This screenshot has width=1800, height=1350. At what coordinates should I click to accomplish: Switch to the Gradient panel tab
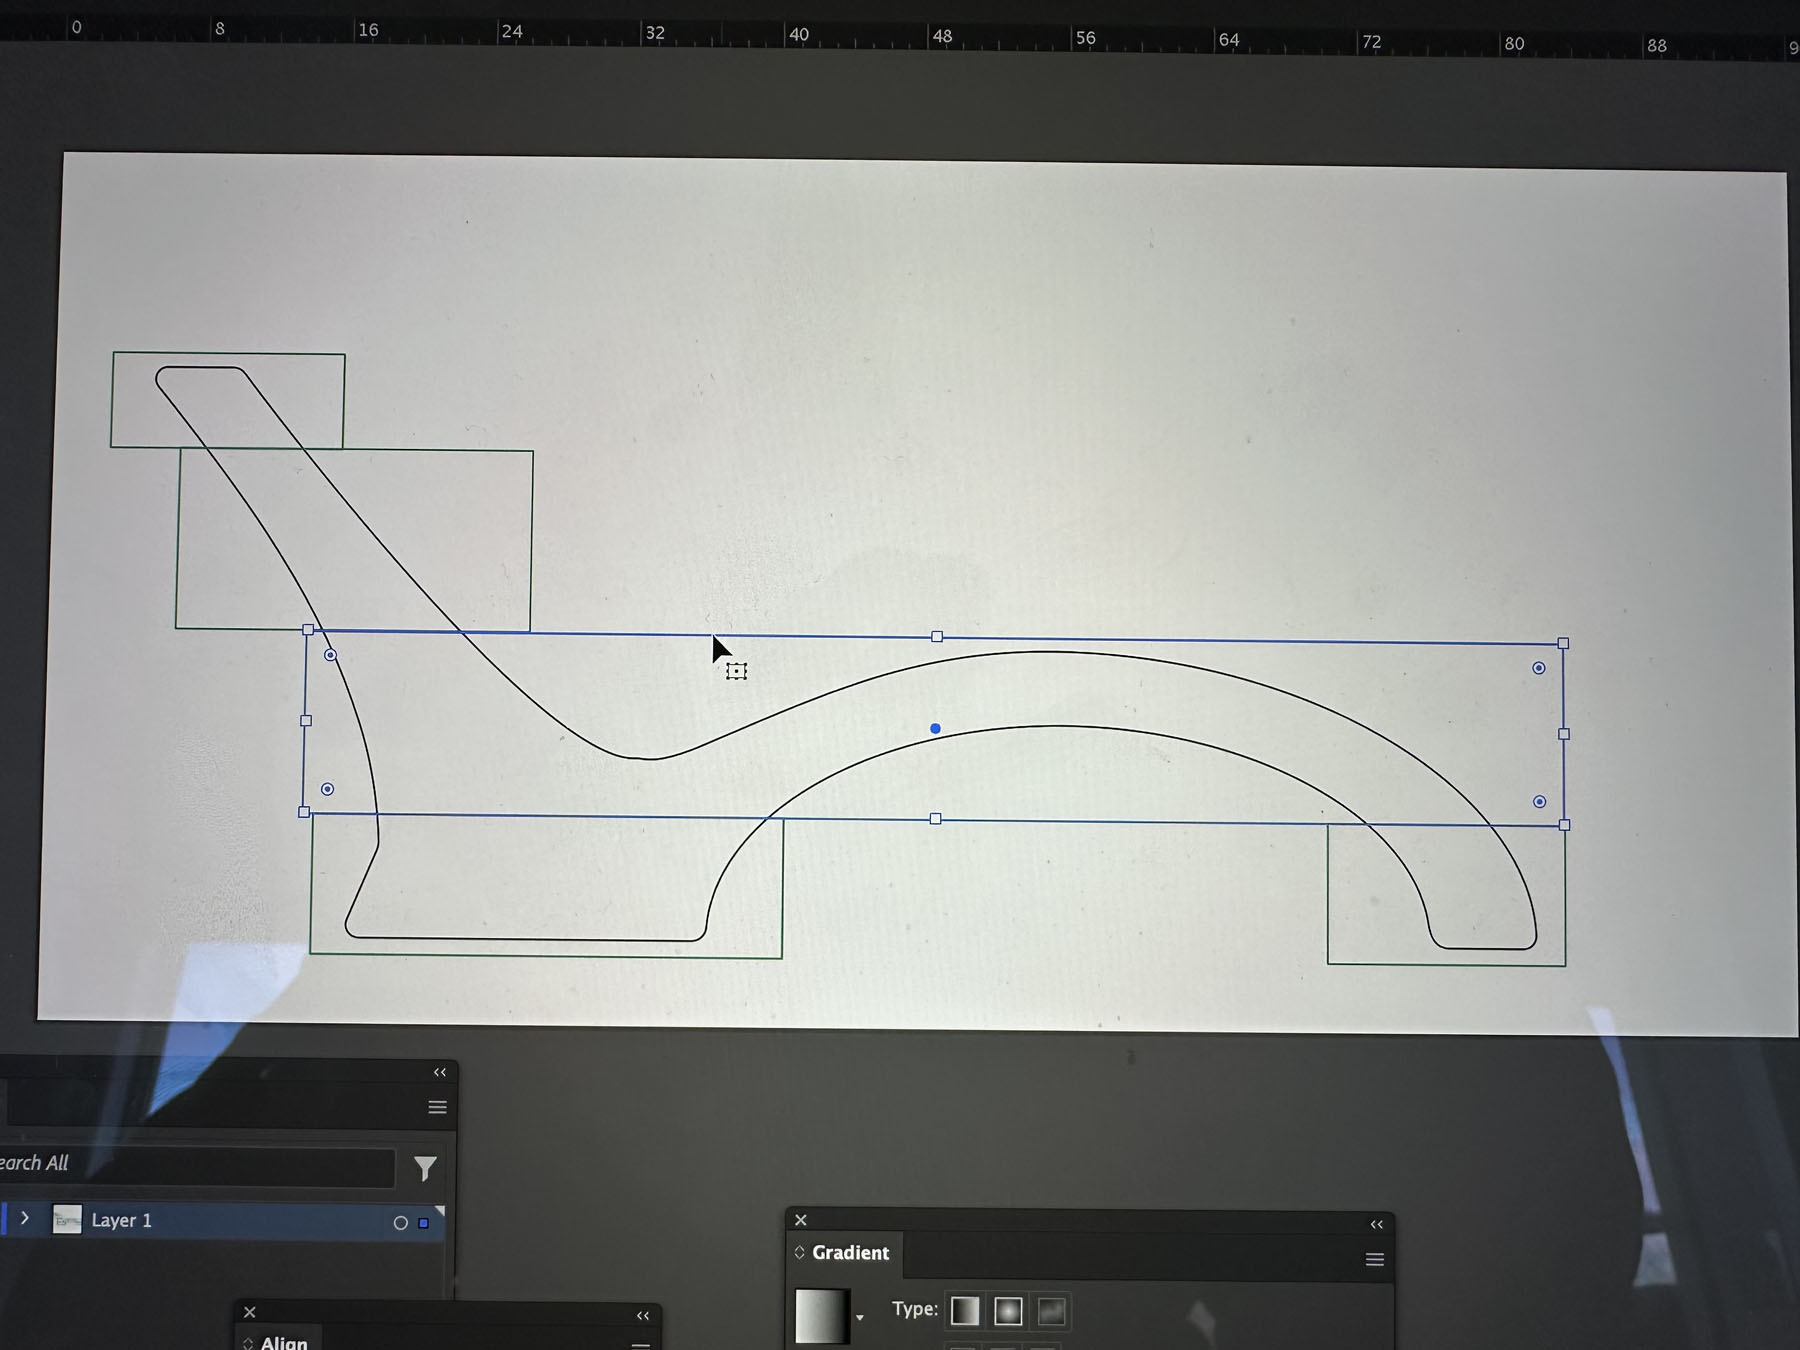(849, 1253)
